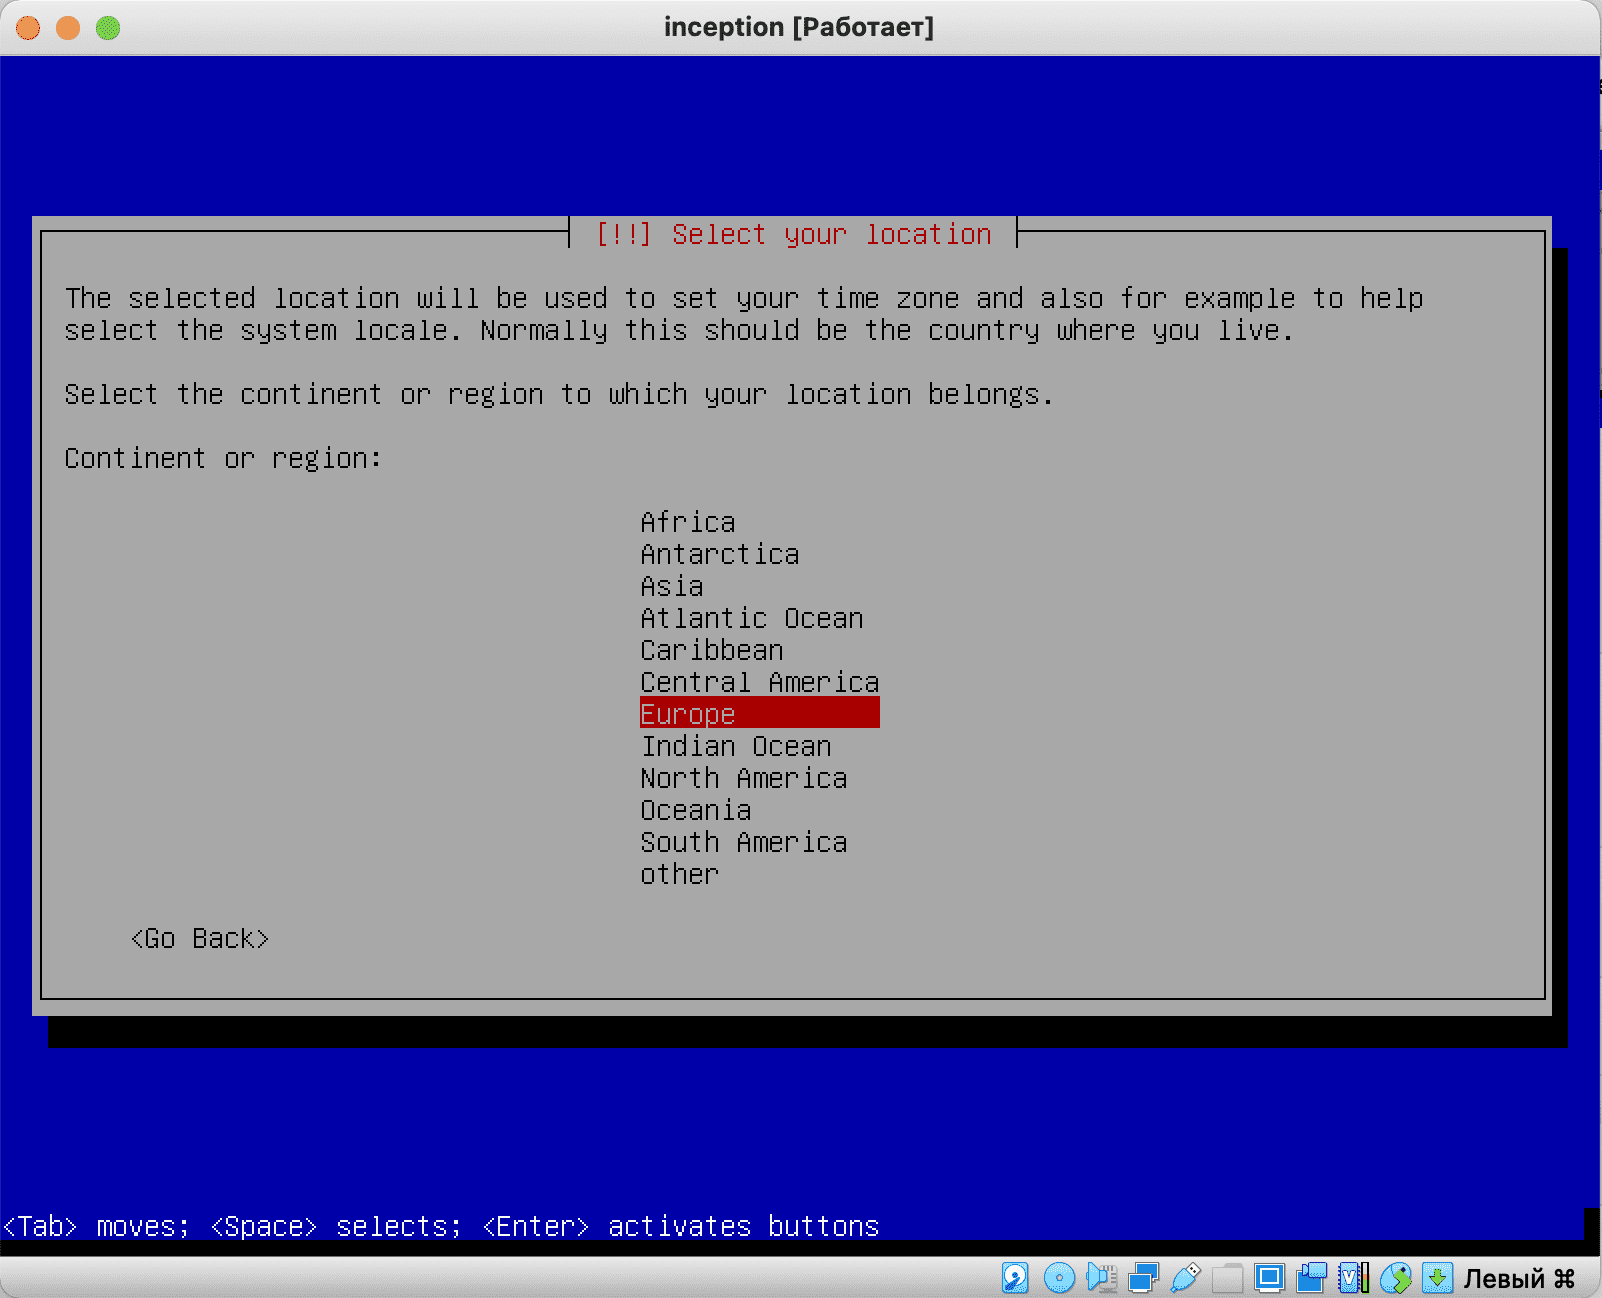The image size is (1602, 1298).
Task: Select Caribbean from the list
Action: click(711, 650)
